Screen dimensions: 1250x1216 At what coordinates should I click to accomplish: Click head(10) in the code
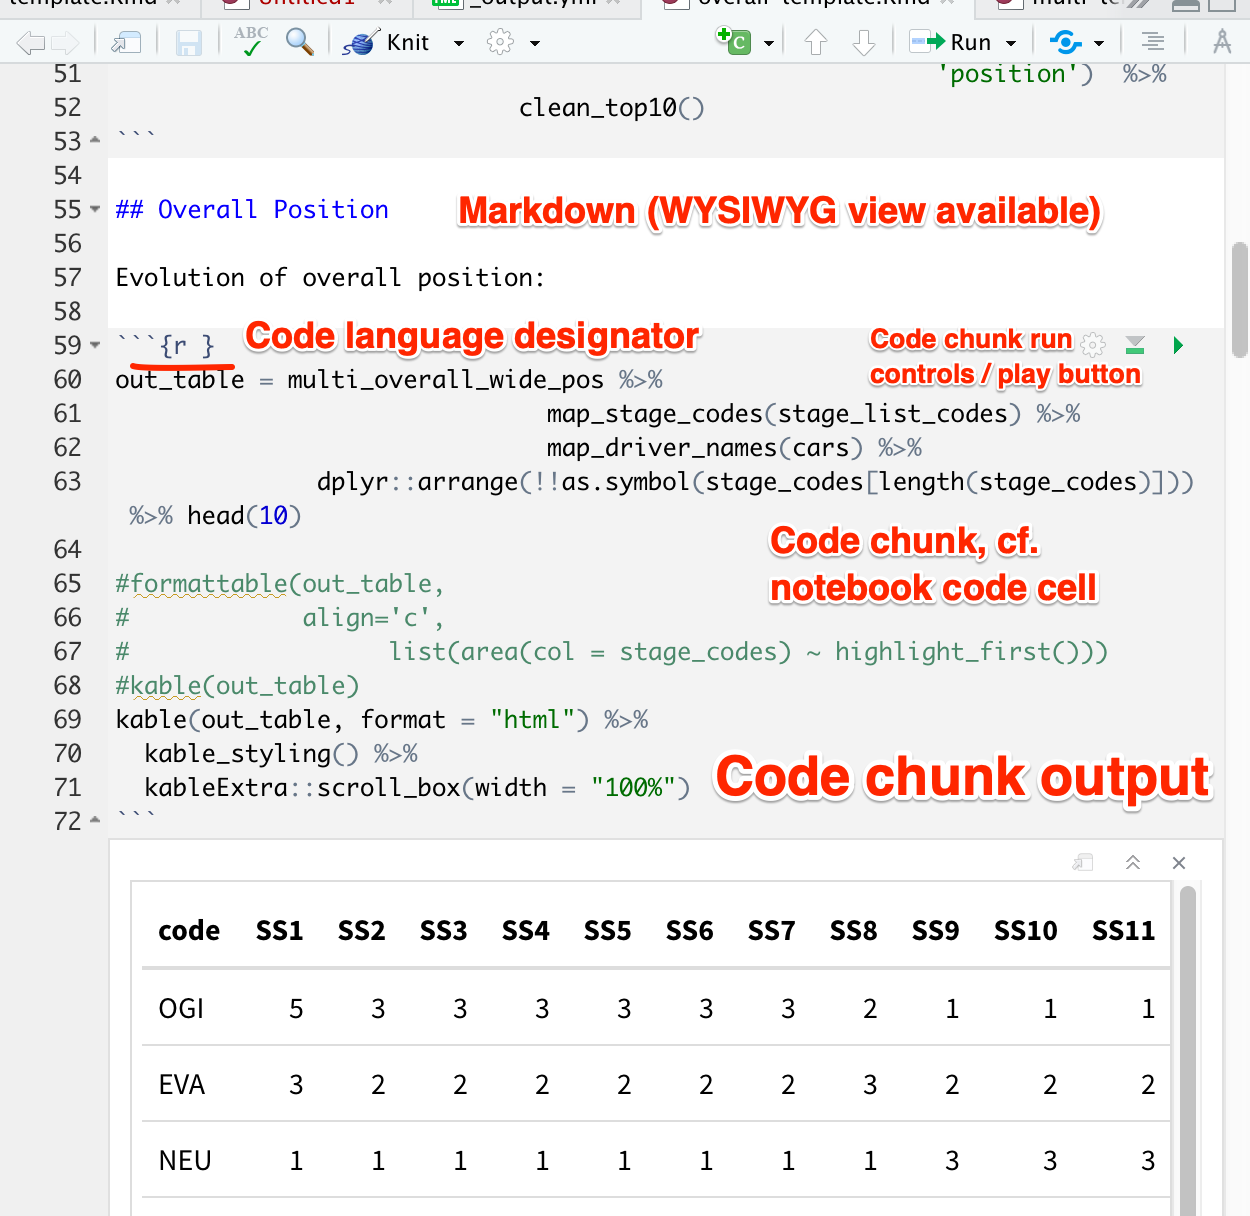pyautogui.click(x=244, y=515)
